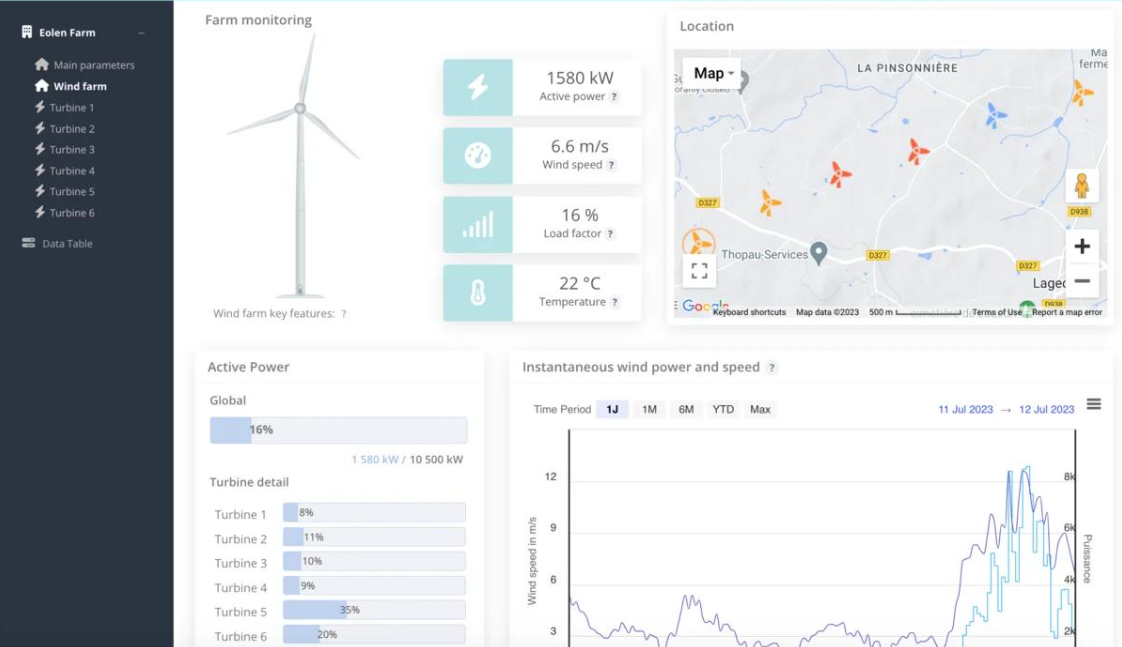The width and height of the screenshot is (1122, 647).
Task: Click help icon next to Instantaneous wind power
Action: click(771, 368)
